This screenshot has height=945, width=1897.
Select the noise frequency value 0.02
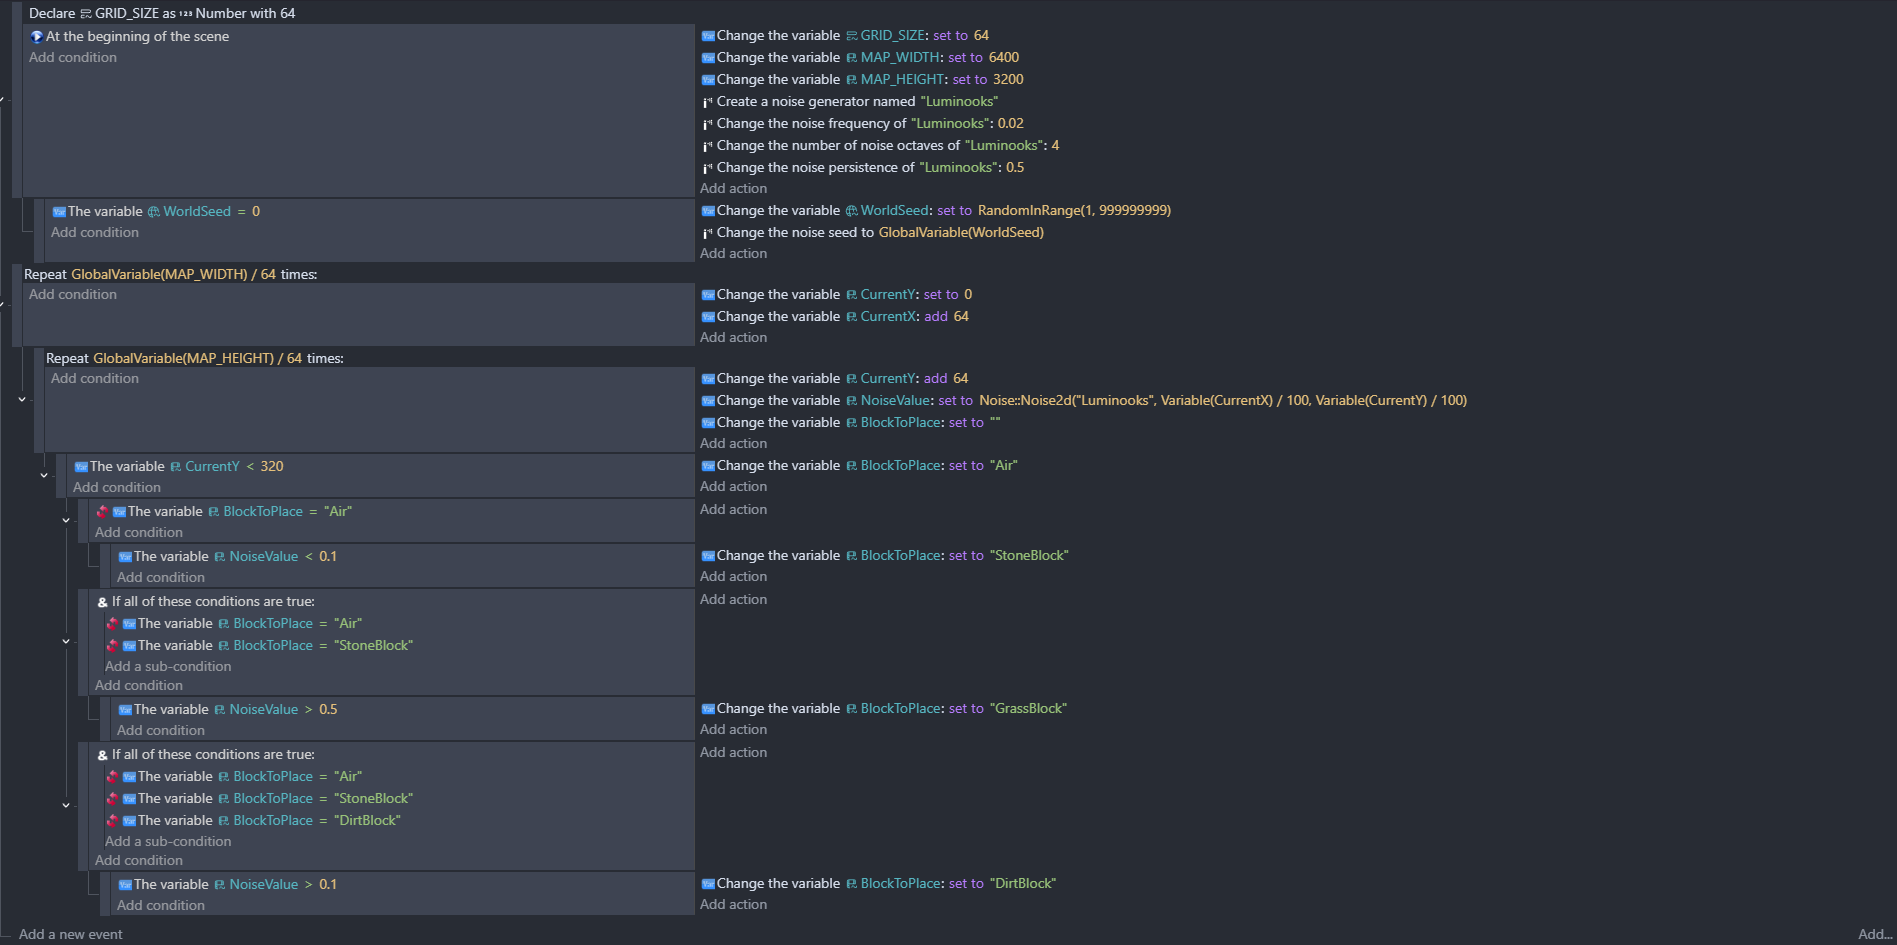pos(1010,123)
